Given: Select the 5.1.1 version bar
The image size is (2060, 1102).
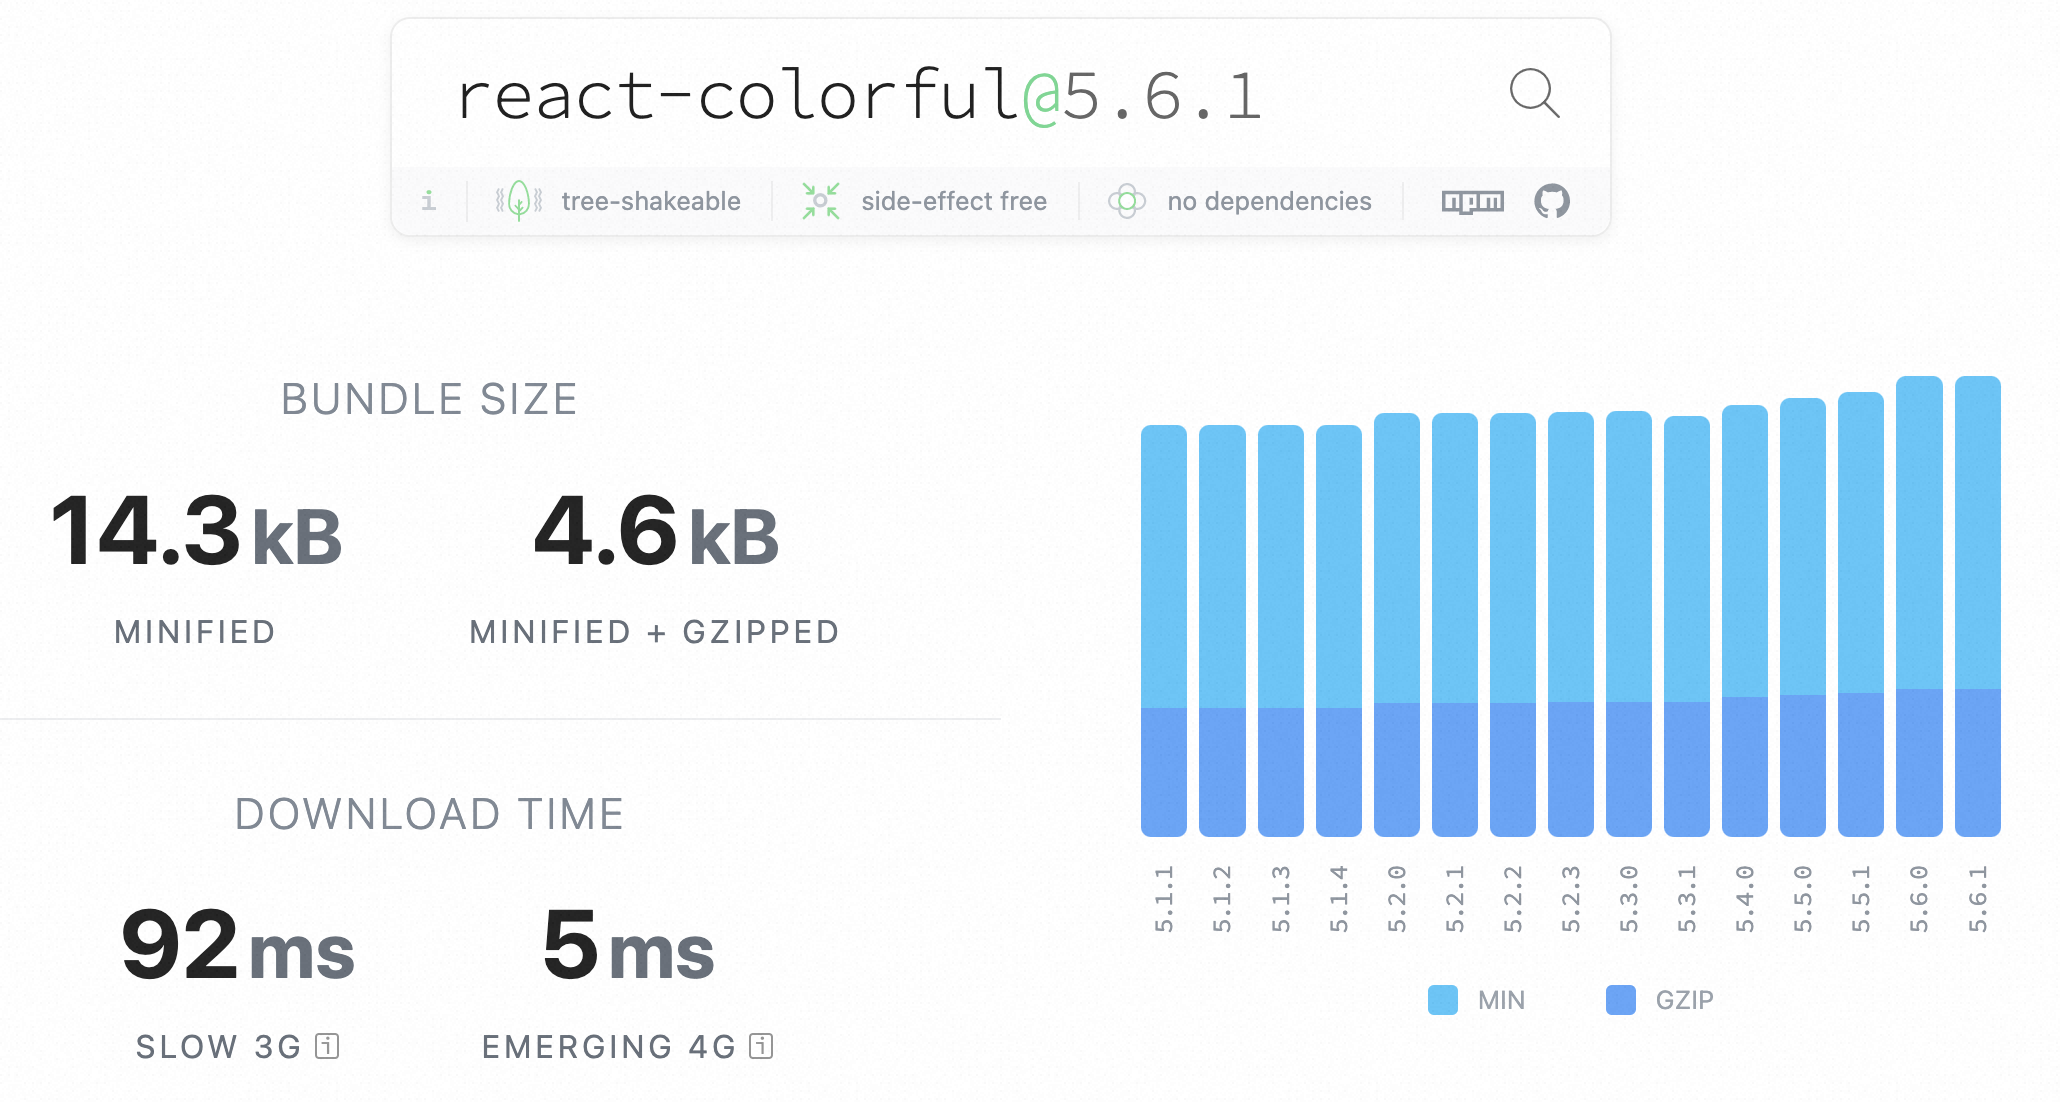Looking at the screenshot, I should [x=1163, y=630].
